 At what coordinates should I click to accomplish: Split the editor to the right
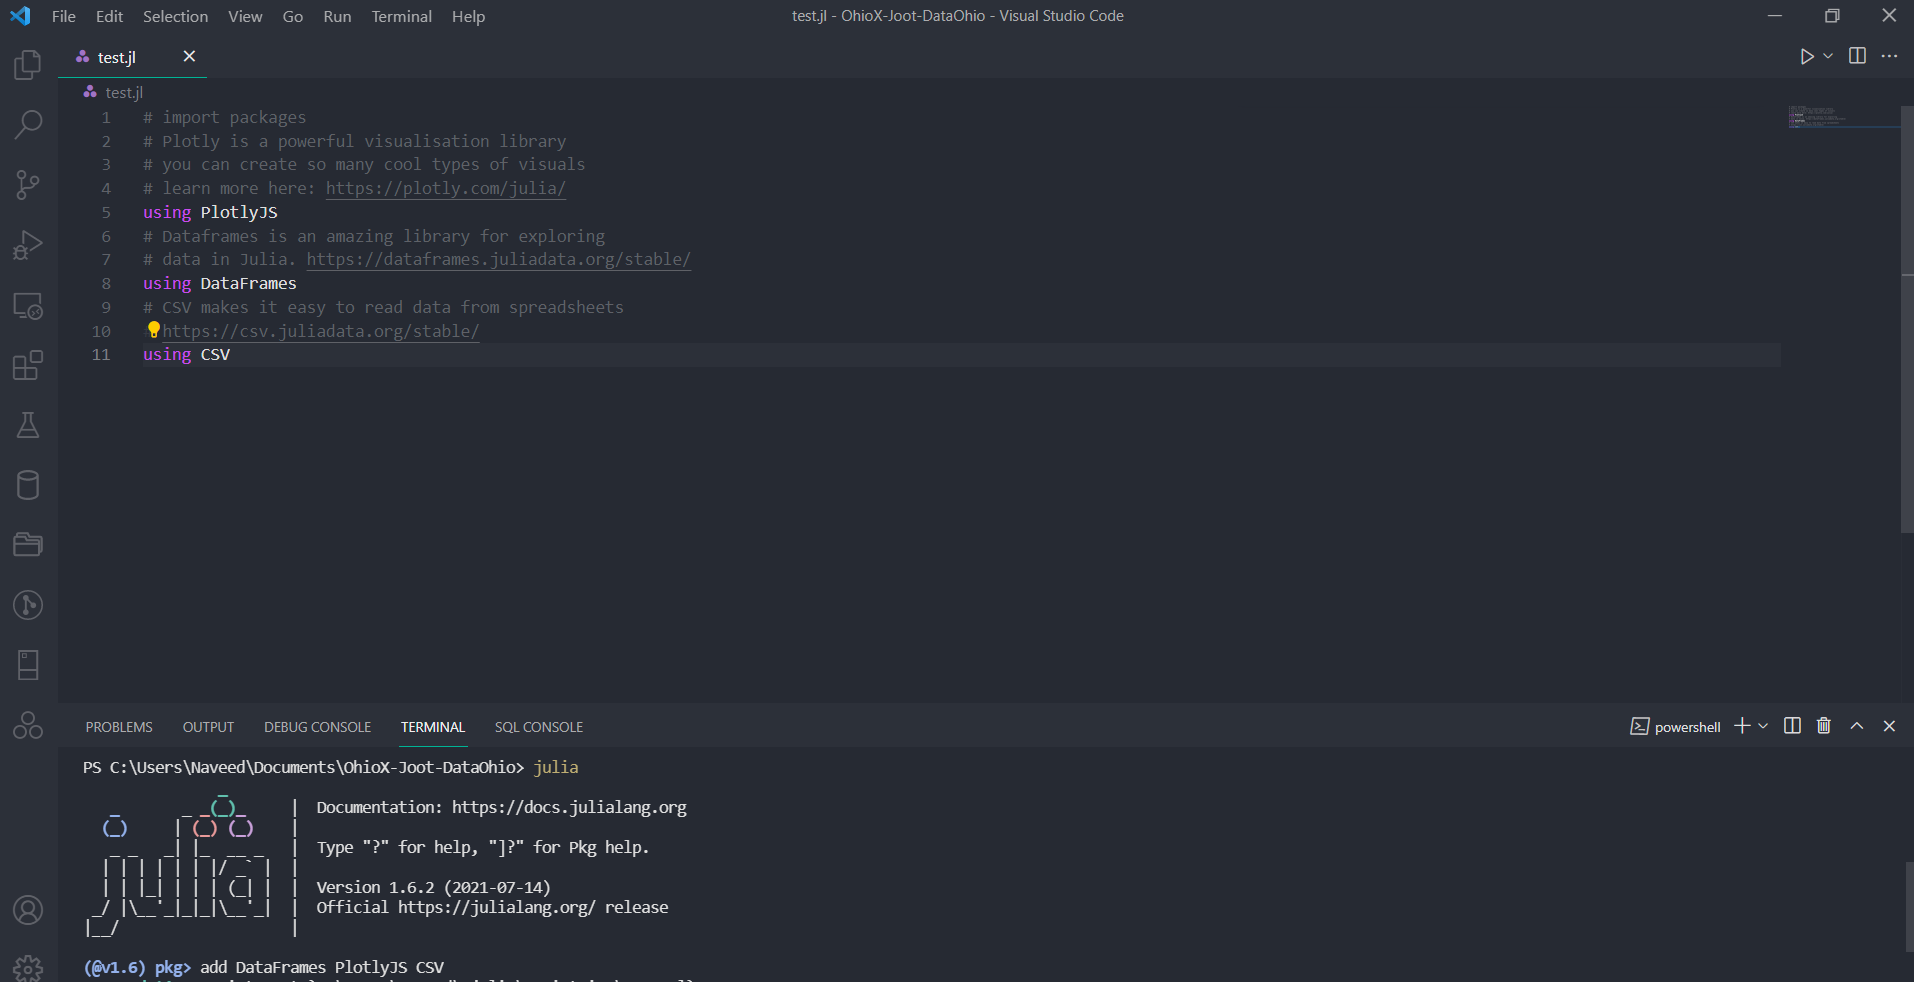(1857, 56)
